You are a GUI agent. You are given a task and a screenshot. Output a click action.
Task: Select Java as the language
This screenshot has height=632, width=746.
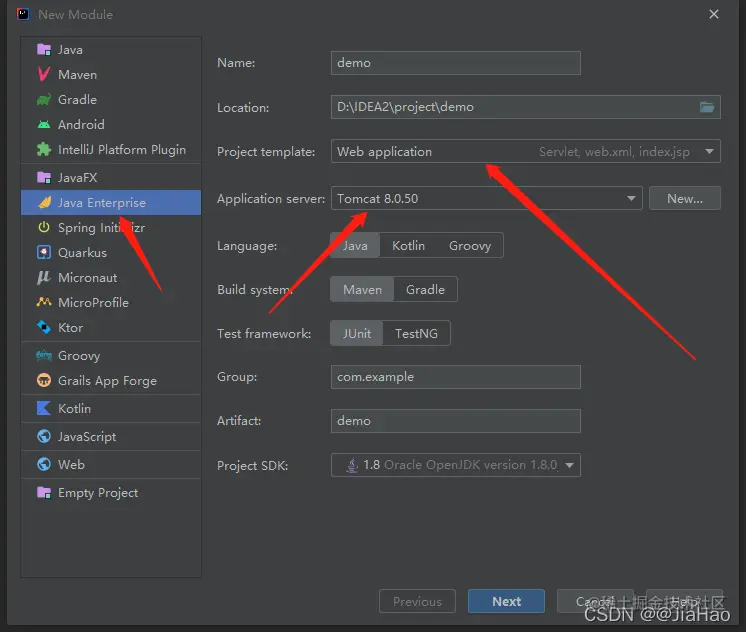pos(355,246)
